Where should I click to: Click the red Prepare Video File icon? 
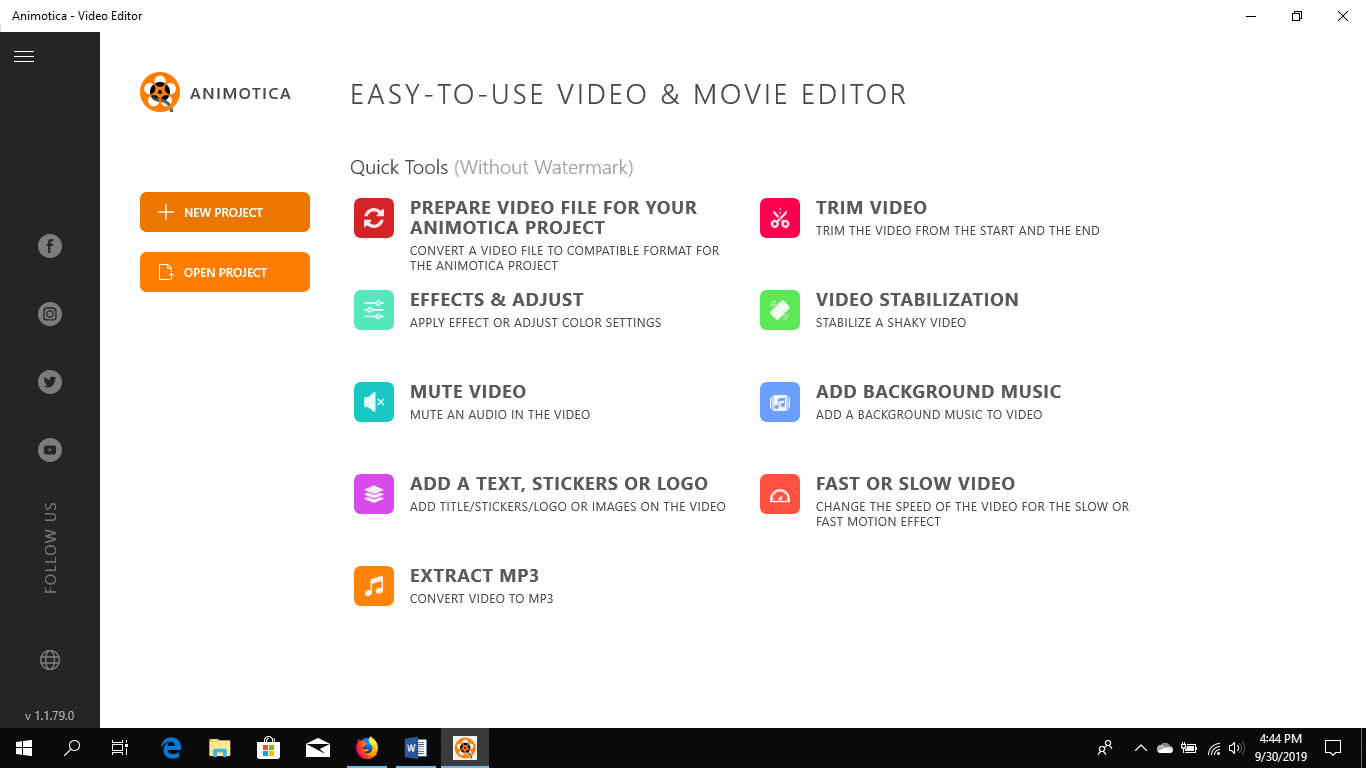374,218
